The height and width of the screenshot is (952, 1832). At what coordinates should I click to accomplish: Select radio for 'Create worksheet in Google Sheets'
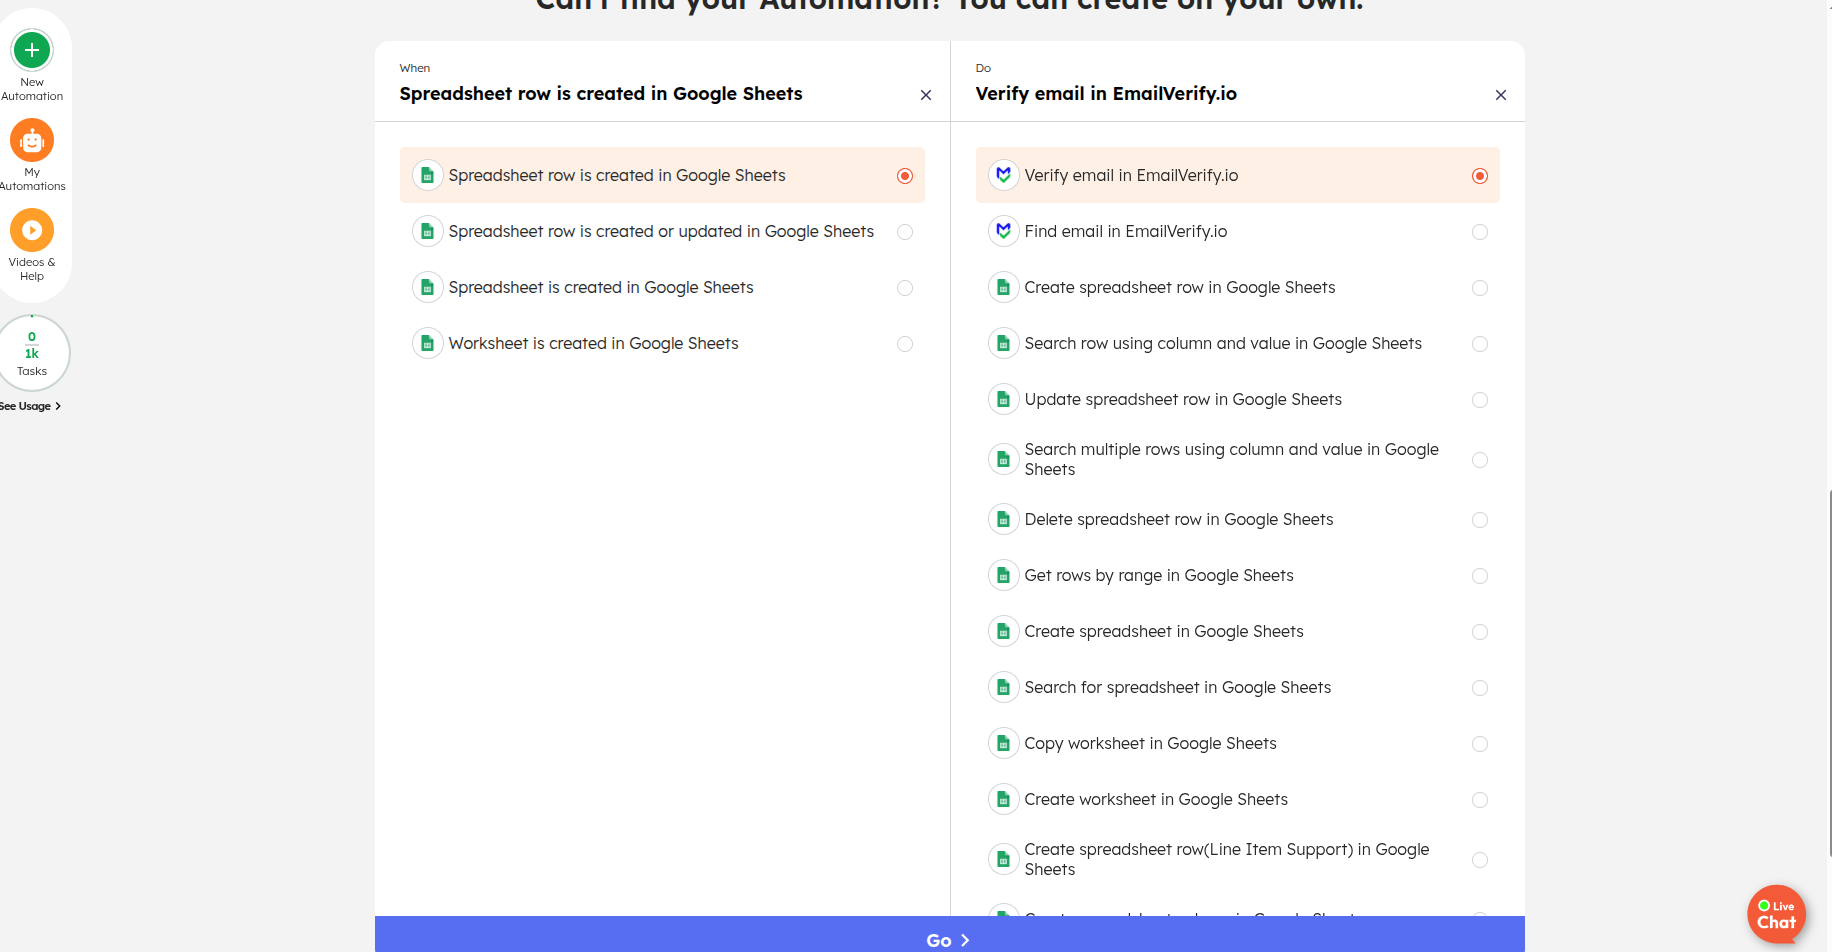(x=1480, y=800)
